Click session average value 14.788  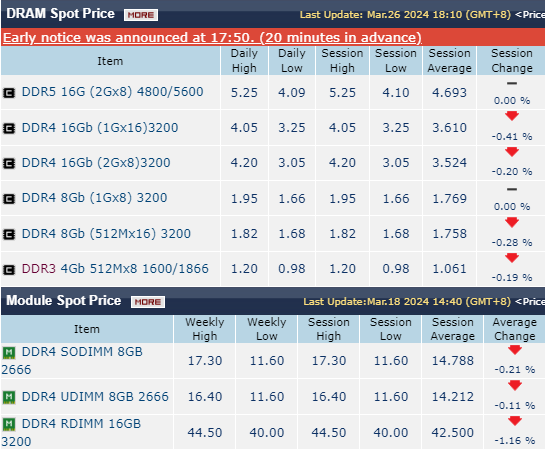[453, 361]
